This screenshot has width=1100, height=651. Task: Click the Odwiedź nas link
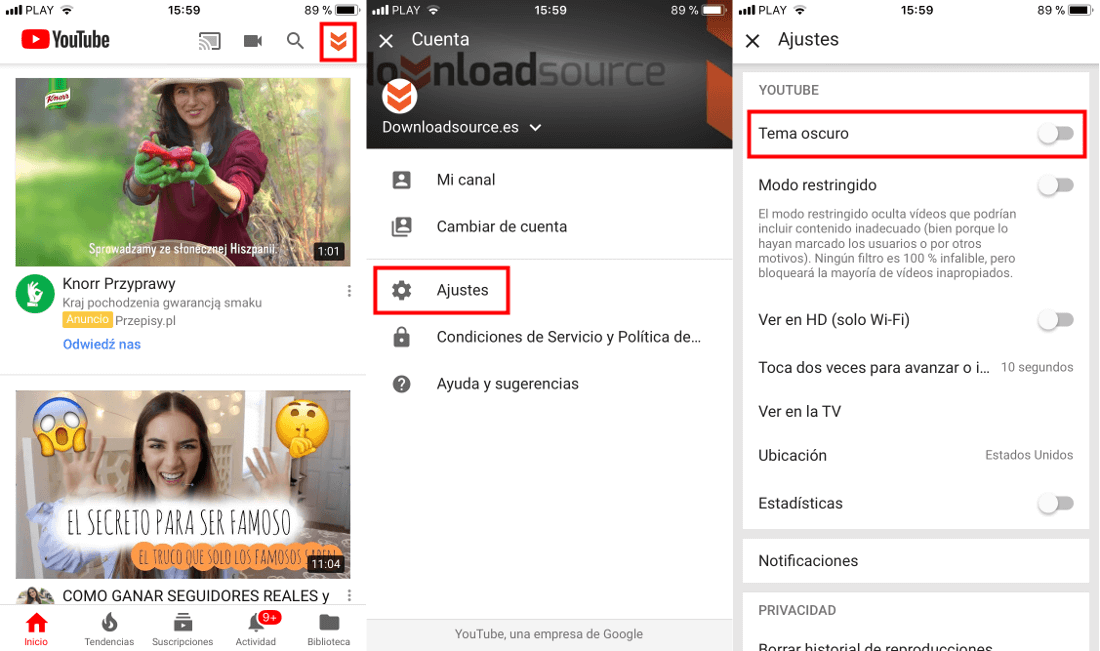click(102, 344)
